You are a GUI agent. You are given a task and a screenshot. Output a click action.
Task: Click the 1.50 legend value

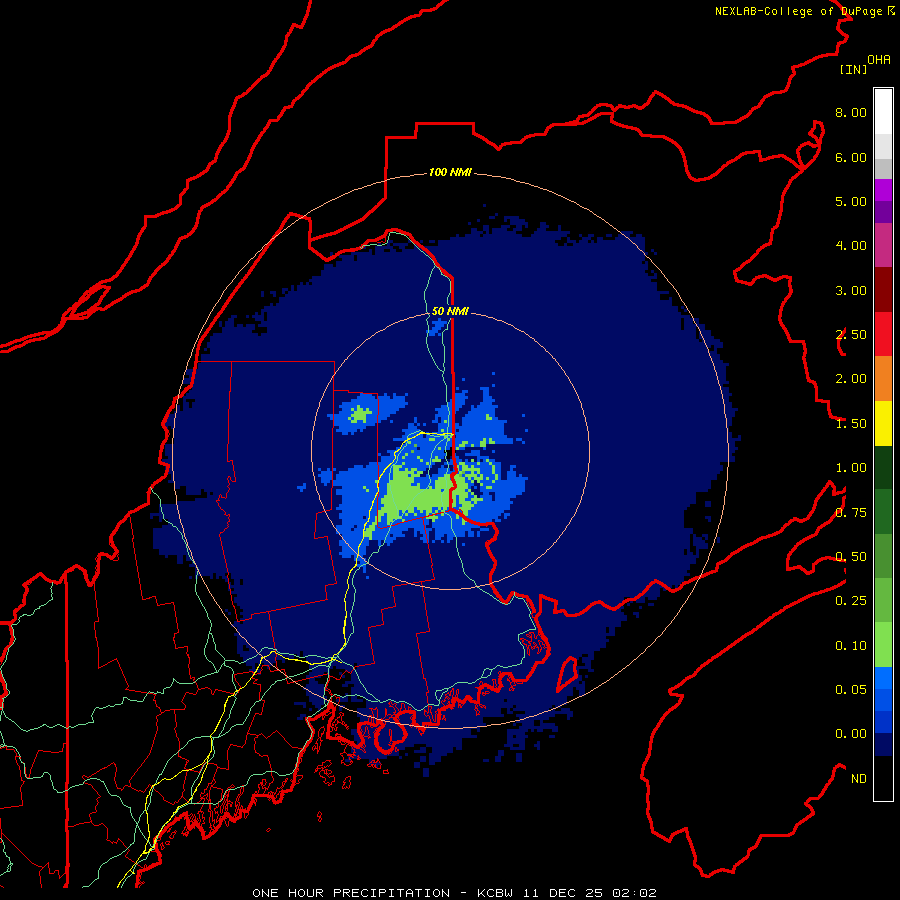[851, 424]
